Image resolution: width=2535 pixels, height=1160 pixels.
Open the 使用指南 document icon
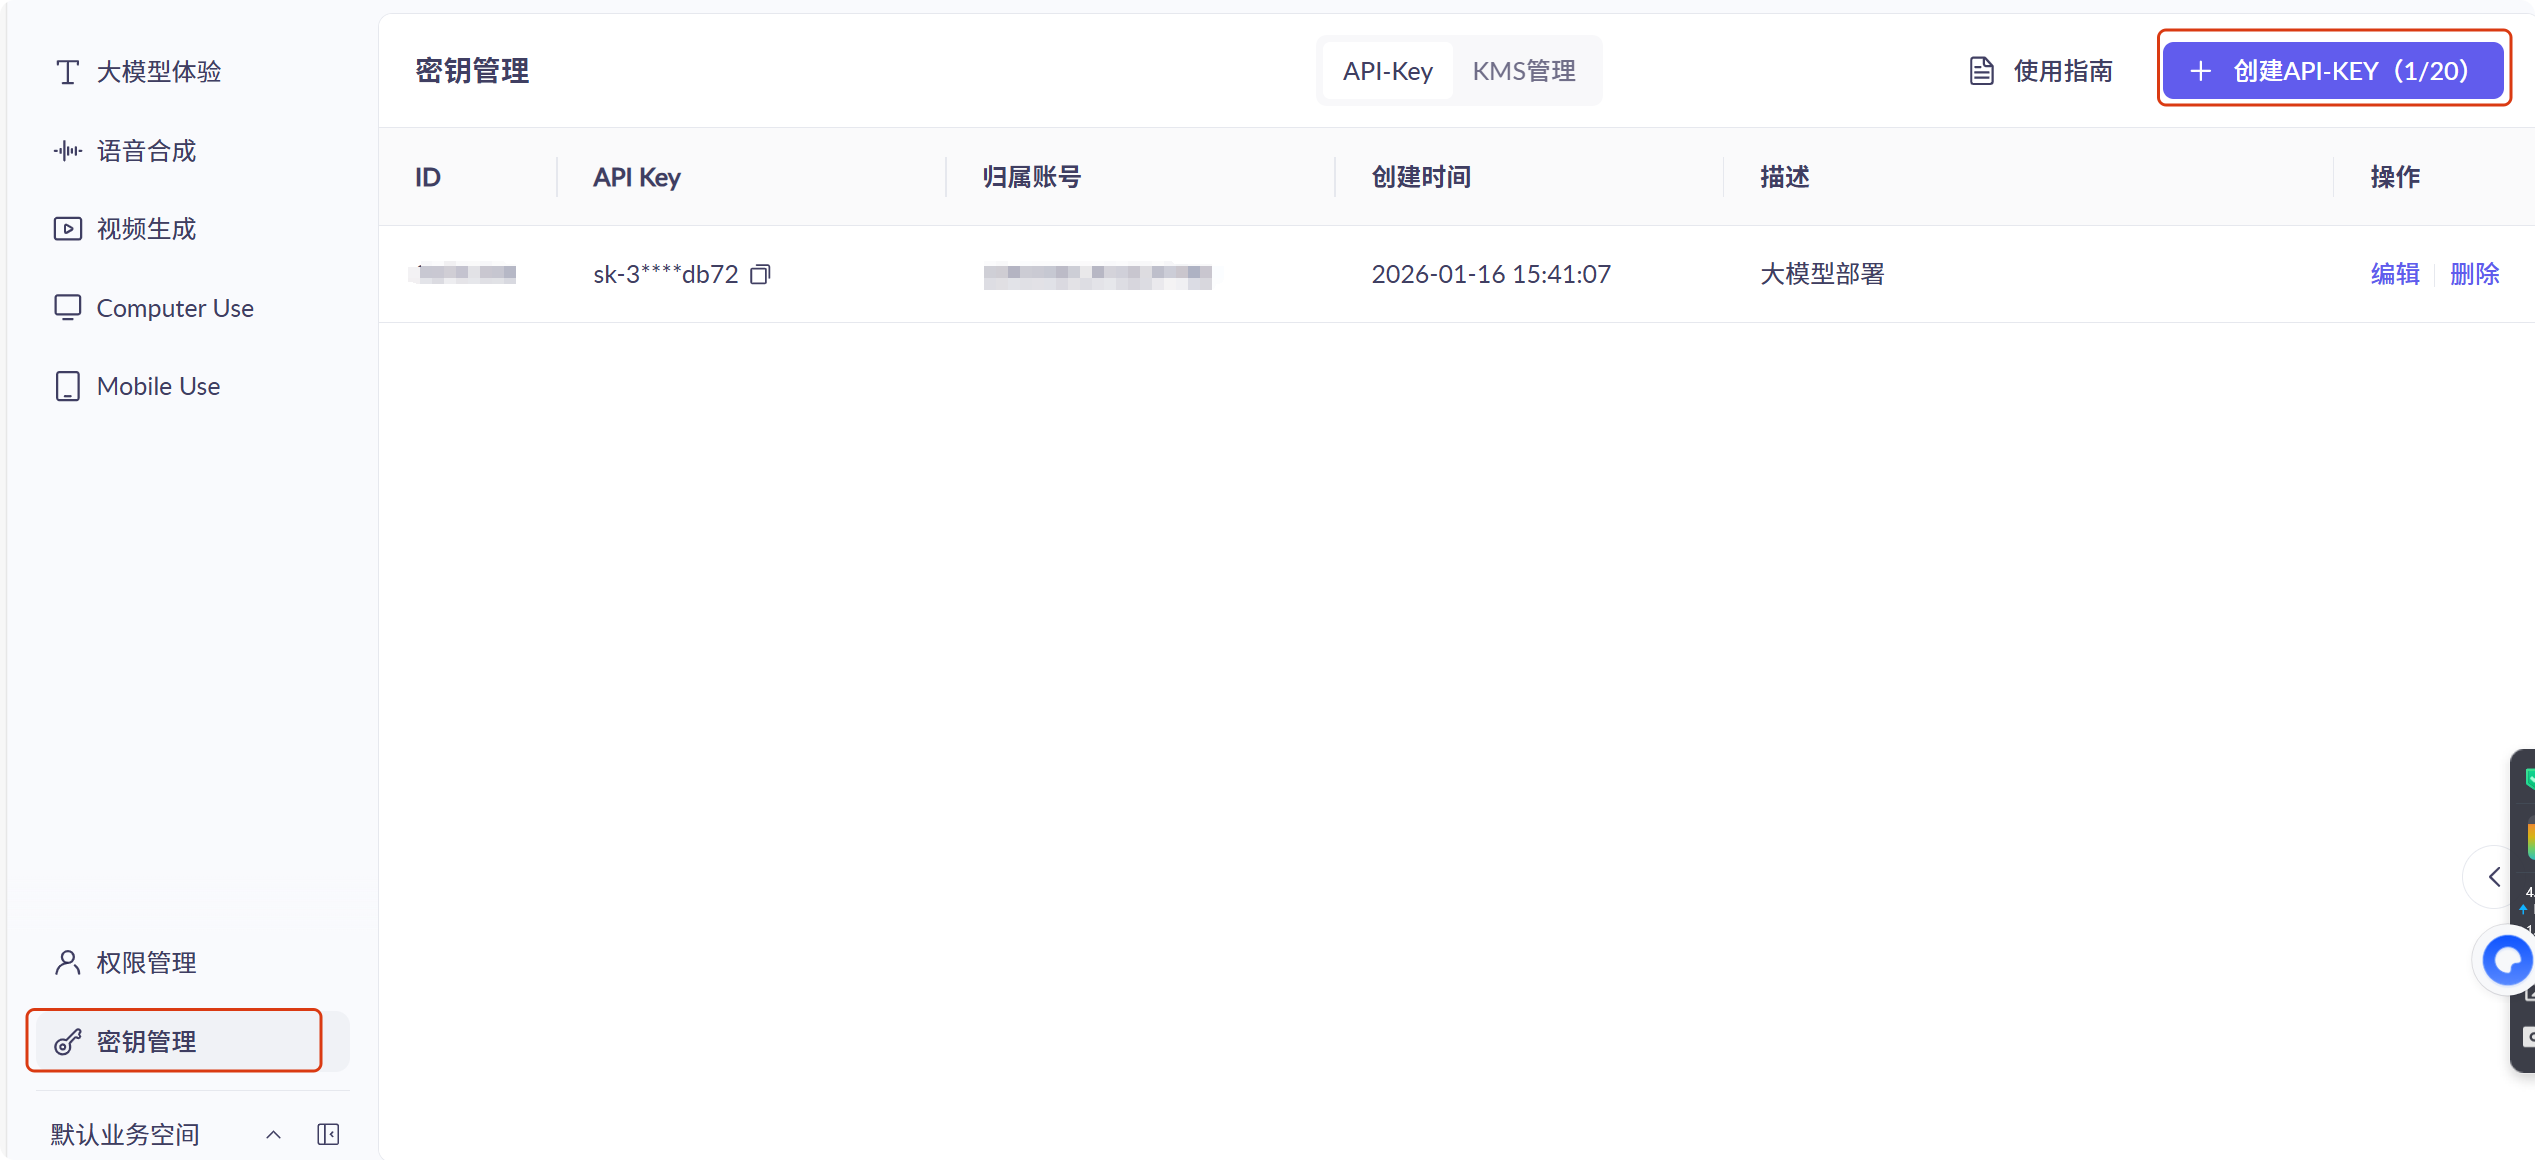click(x=1981, y=70)
